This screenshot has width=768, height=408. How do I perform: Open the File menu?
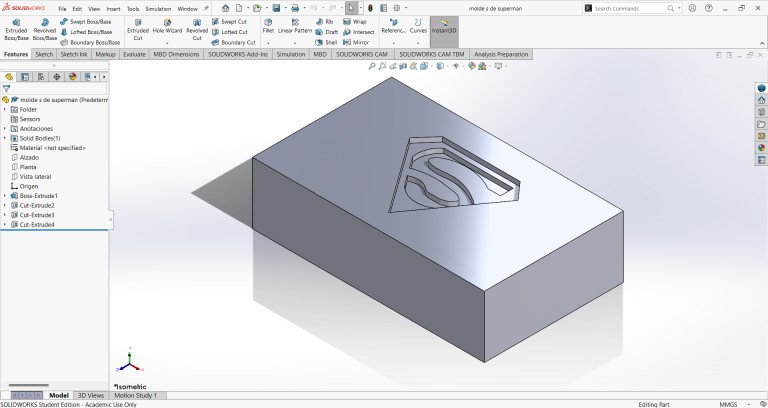coord(62,9)
